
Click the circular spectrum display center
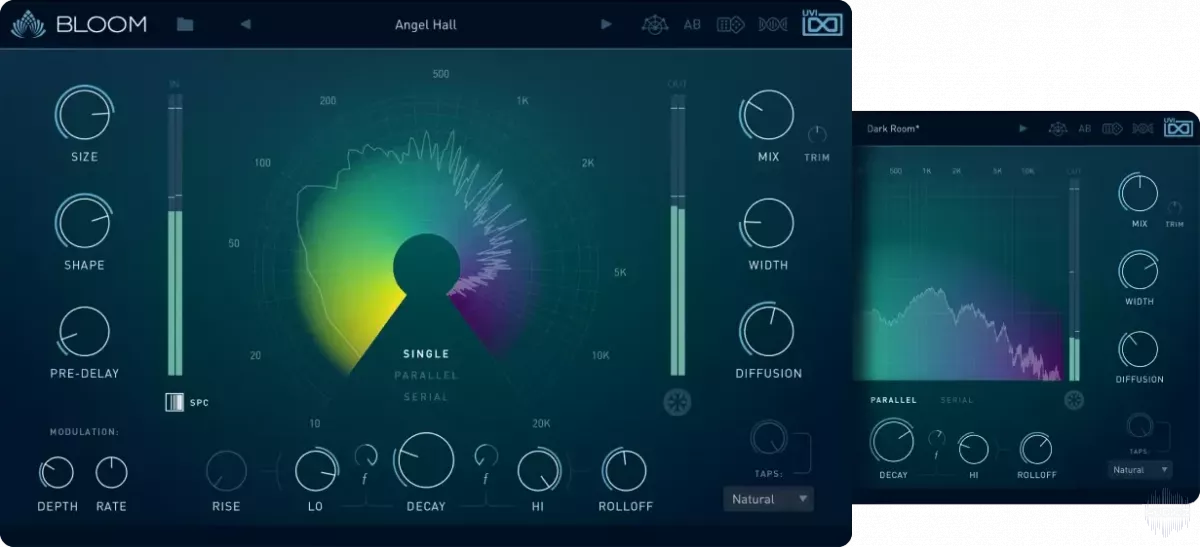(426, 266)
